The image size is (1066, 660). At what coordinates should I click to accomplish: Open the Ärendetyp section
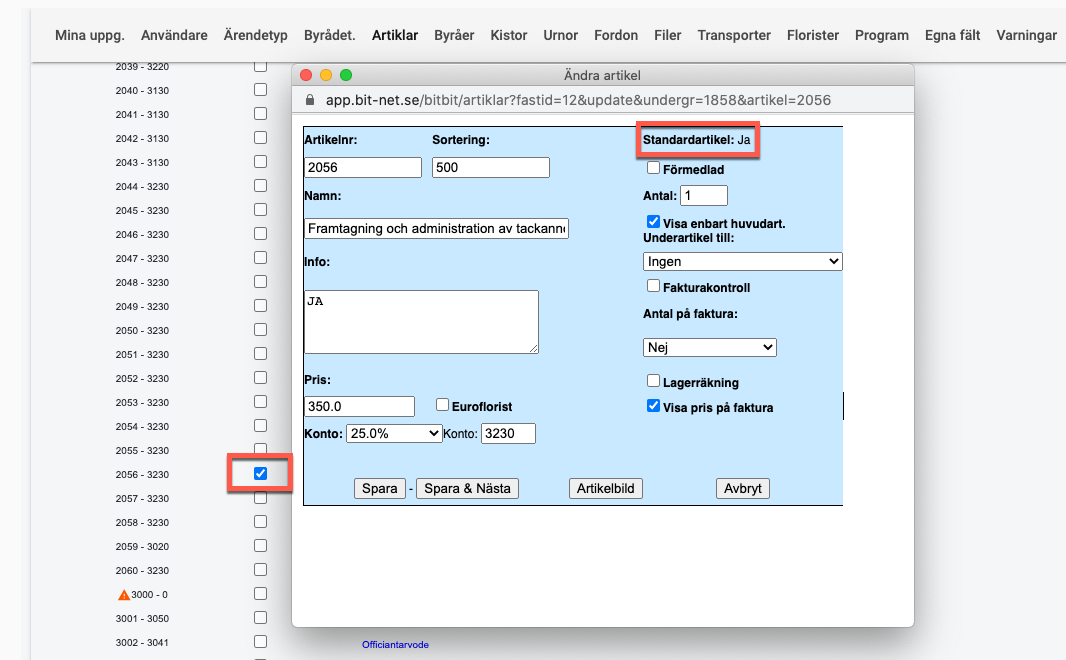pos(256,35)
